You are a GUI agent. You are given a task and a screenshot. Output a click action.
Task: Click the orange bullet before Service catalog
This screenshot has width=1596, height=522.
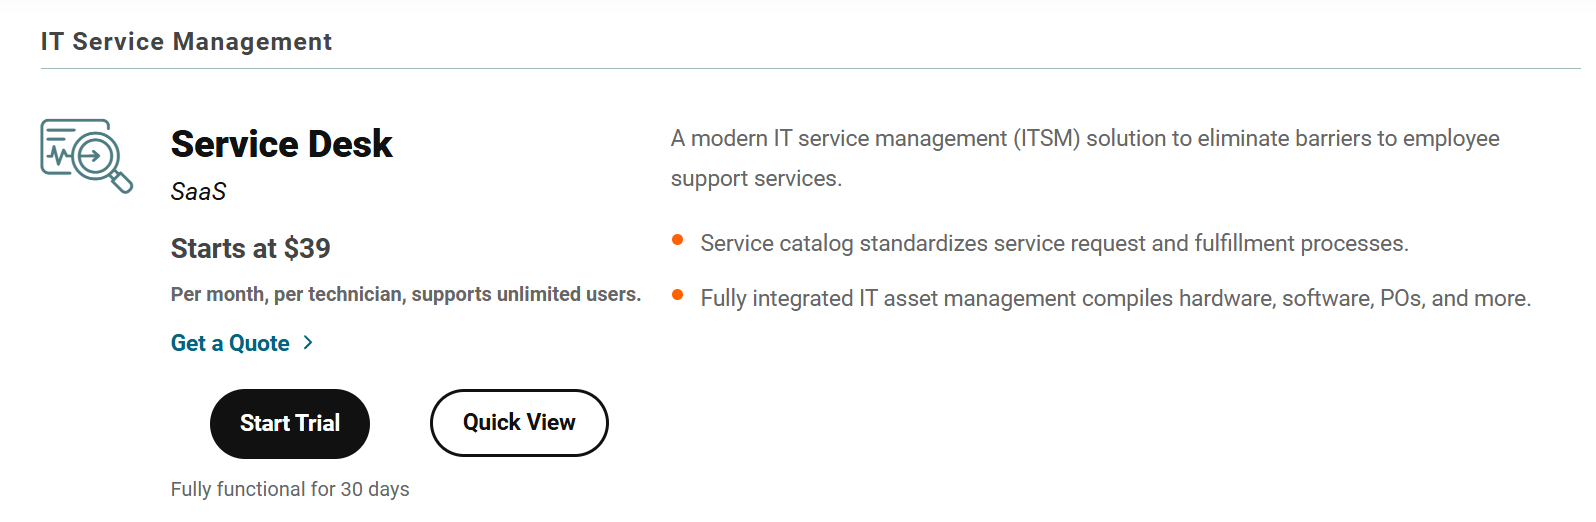(x=678, y=240)
